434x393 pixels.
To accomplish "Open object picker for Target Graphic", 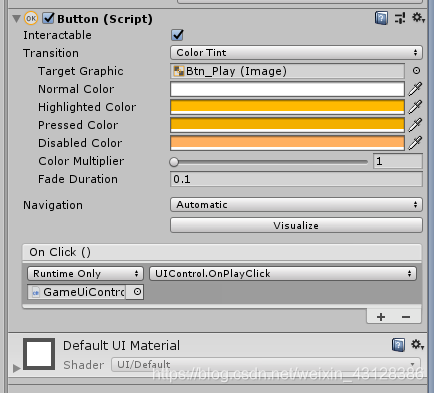I will tap(416, 71).
